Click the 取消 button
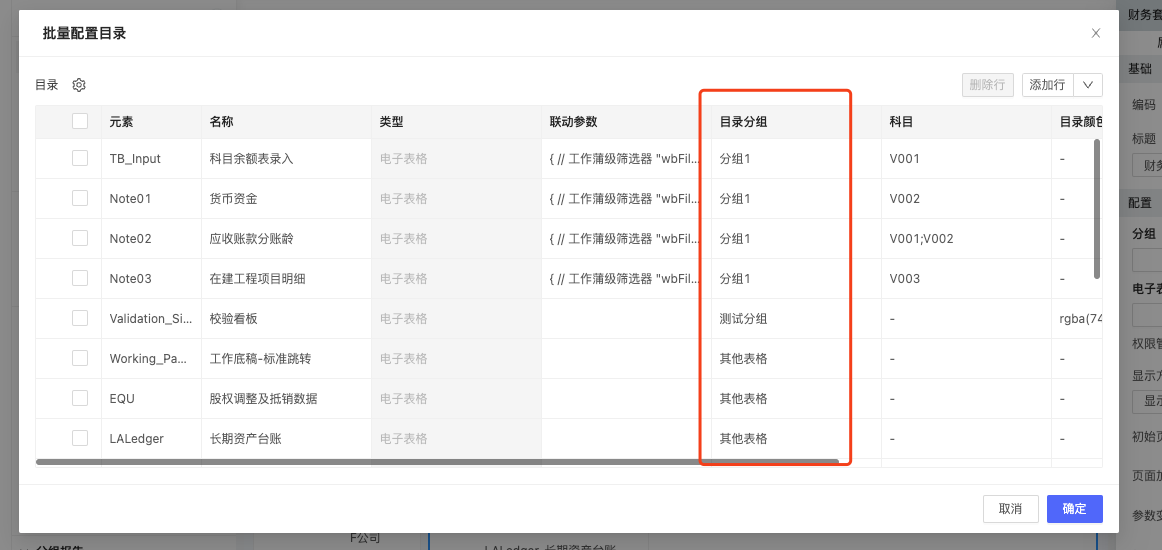The image size is (1162, 550). coord(1010,509)
